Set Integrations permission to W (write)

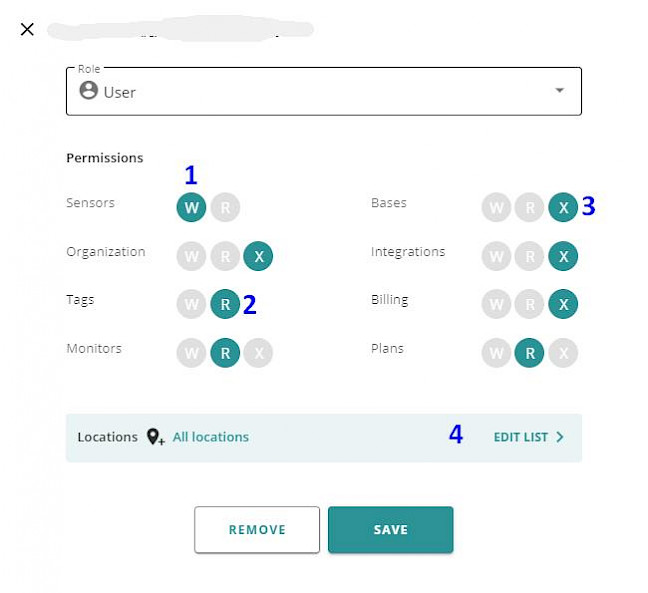click(496, 256)
